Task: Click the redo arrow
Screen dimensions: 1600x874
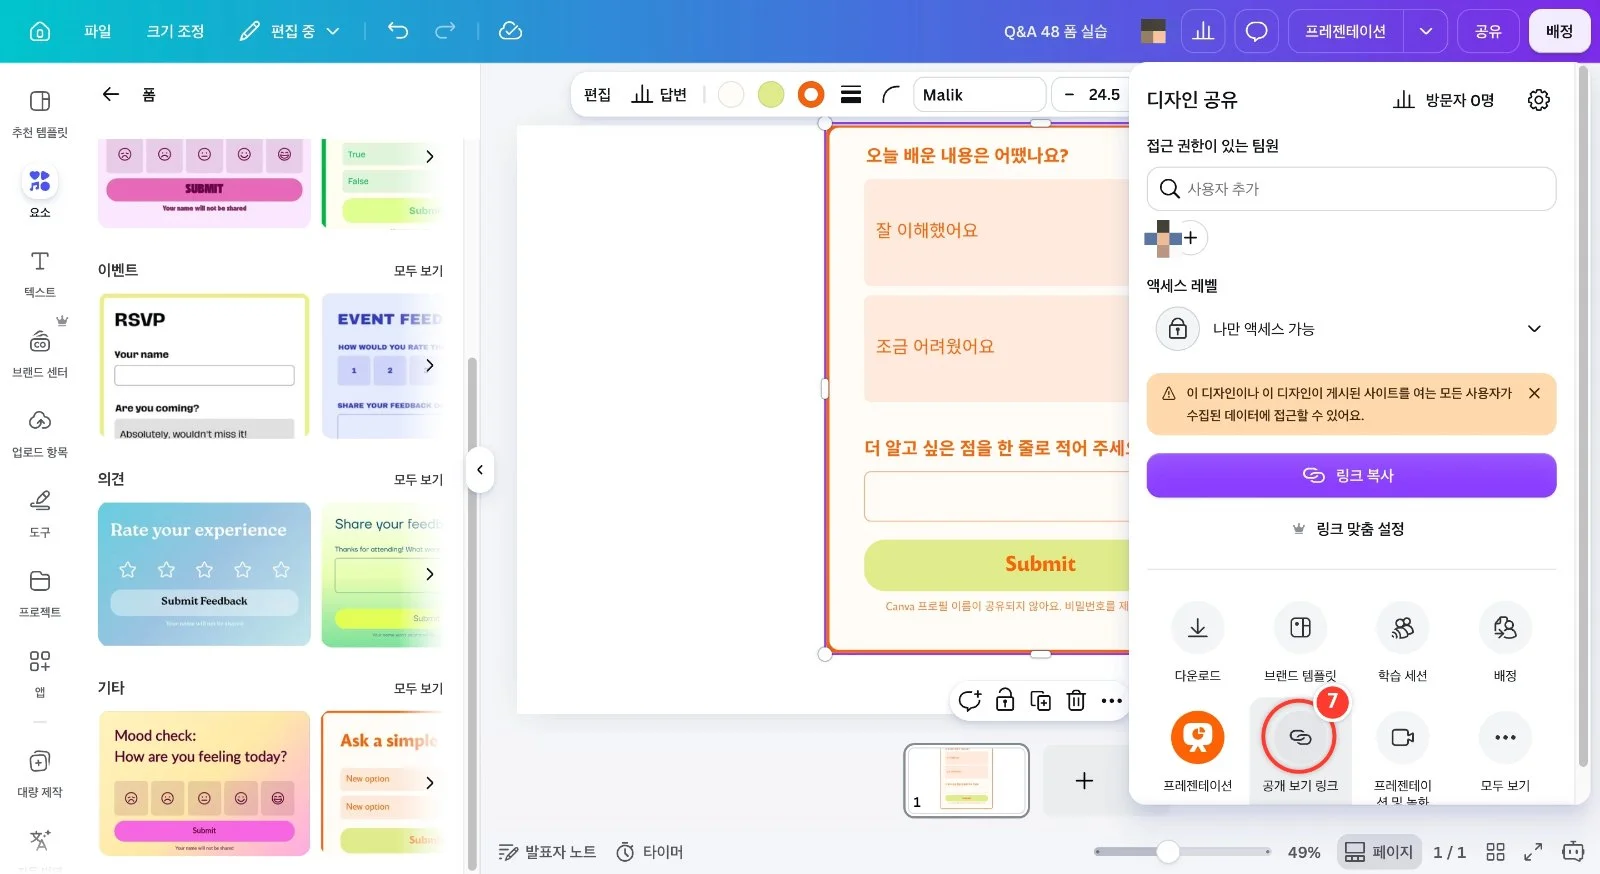Action: click(x=445, y=31)
